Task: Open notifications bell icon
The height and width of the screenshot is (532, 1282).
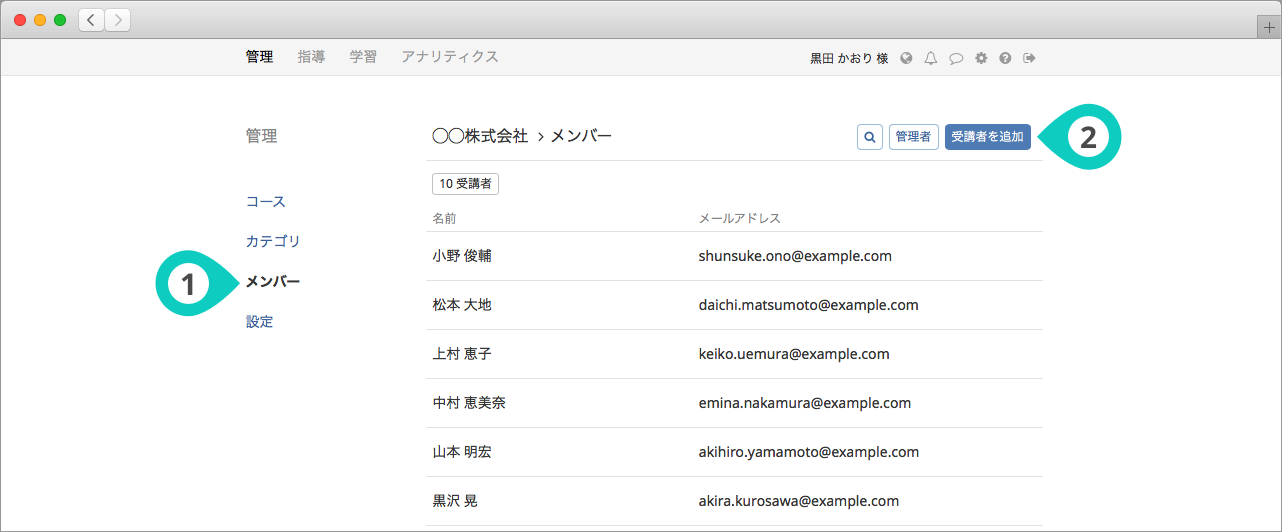Action: point(930,58)
